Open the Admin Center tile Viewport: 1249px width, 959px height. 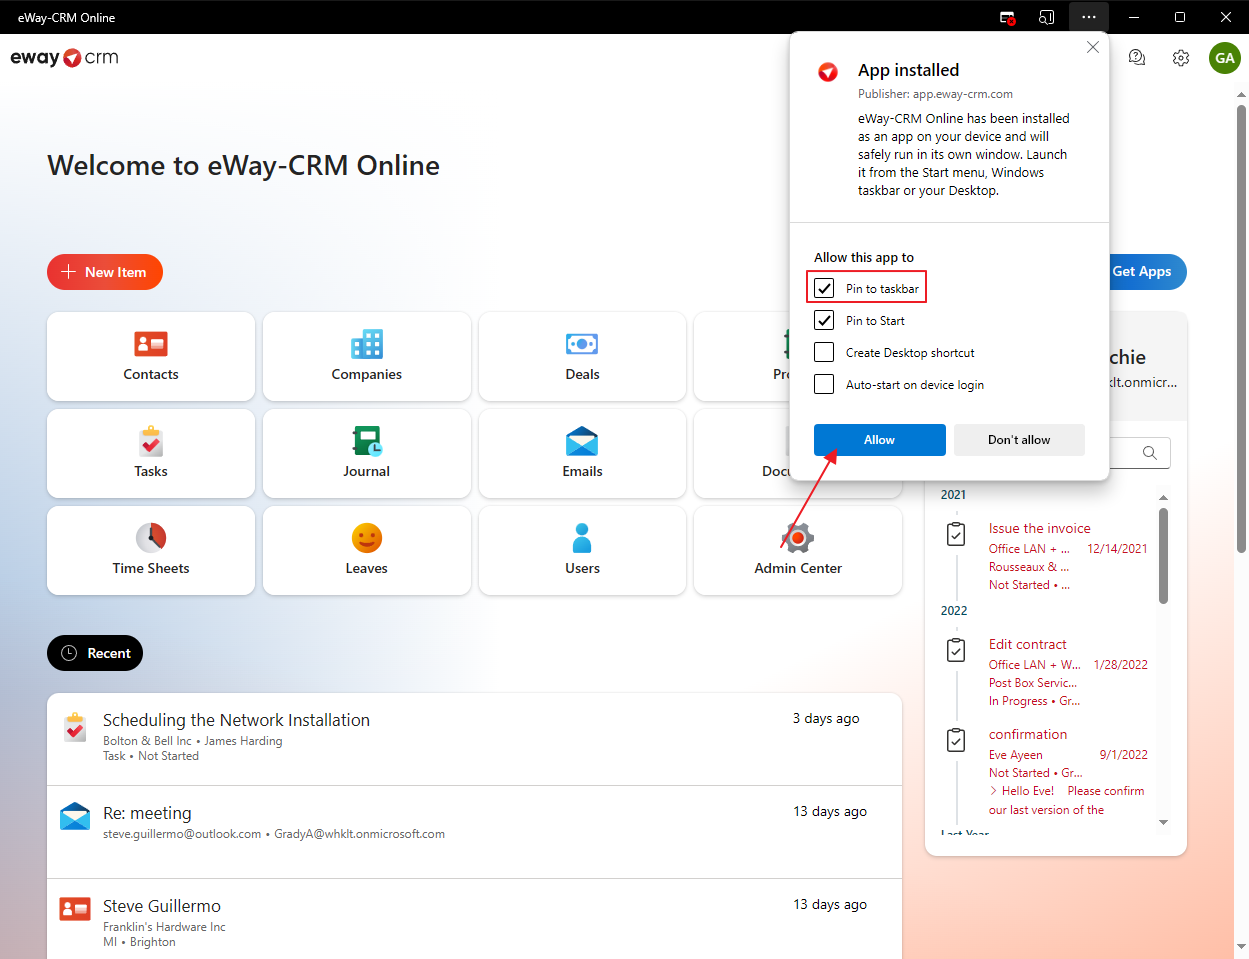(x=798, y=551)
